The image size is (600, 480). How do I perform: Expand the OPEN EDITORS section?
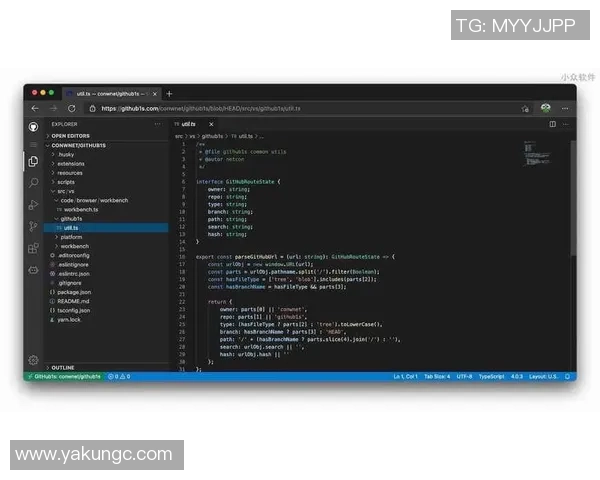click(x=70, y=135)
